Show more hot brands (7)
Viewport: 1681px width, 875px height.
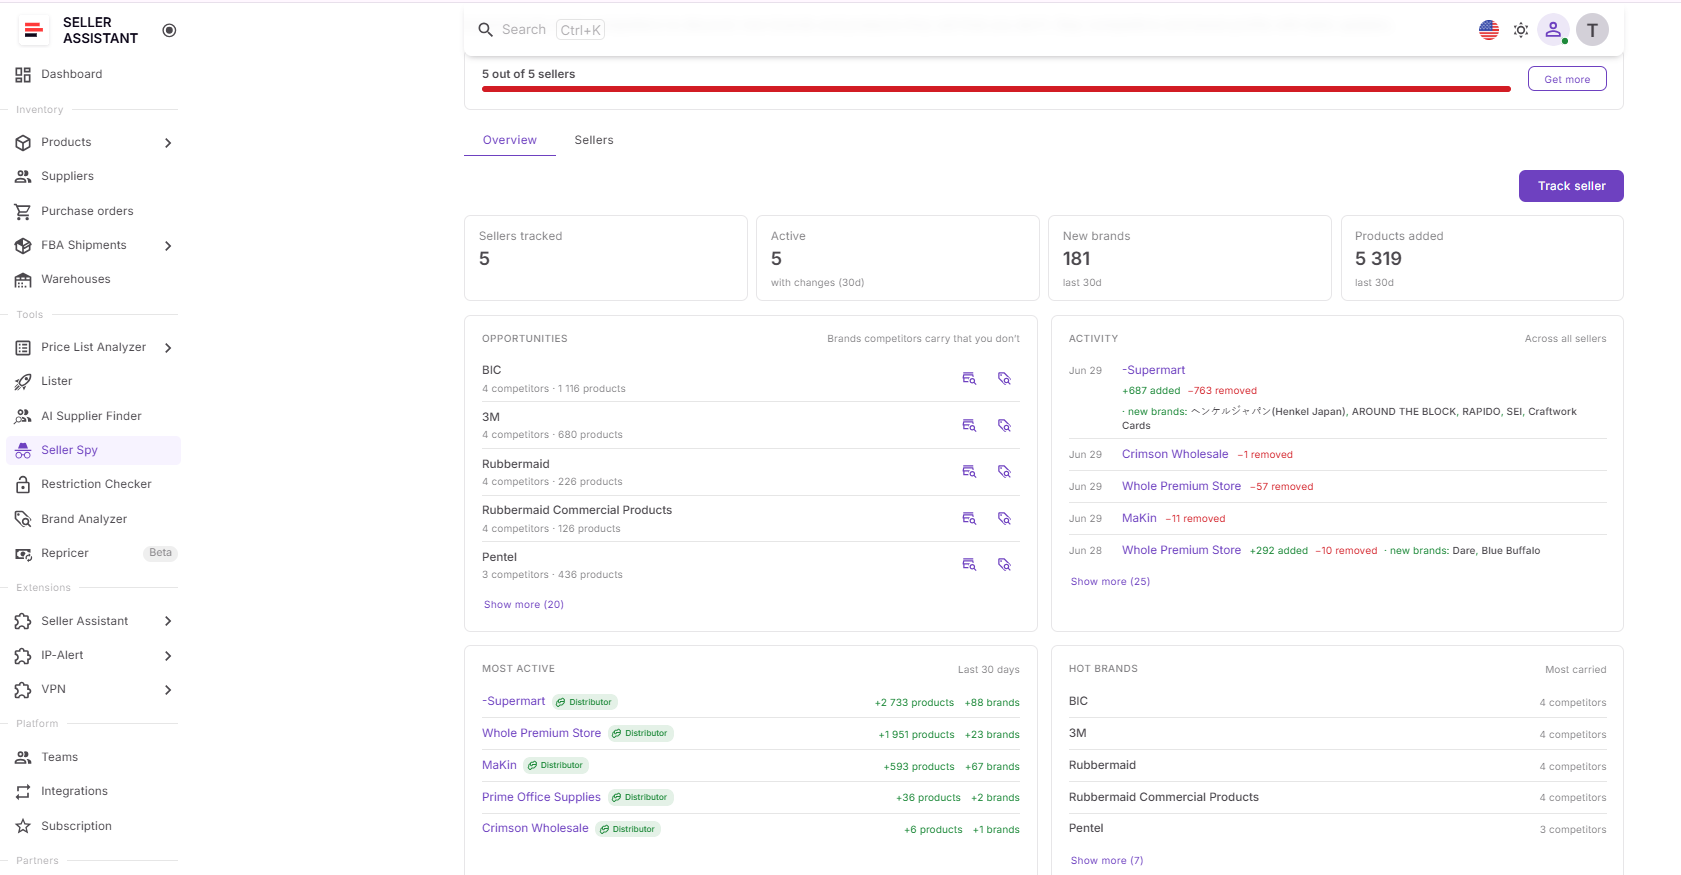1107,861
